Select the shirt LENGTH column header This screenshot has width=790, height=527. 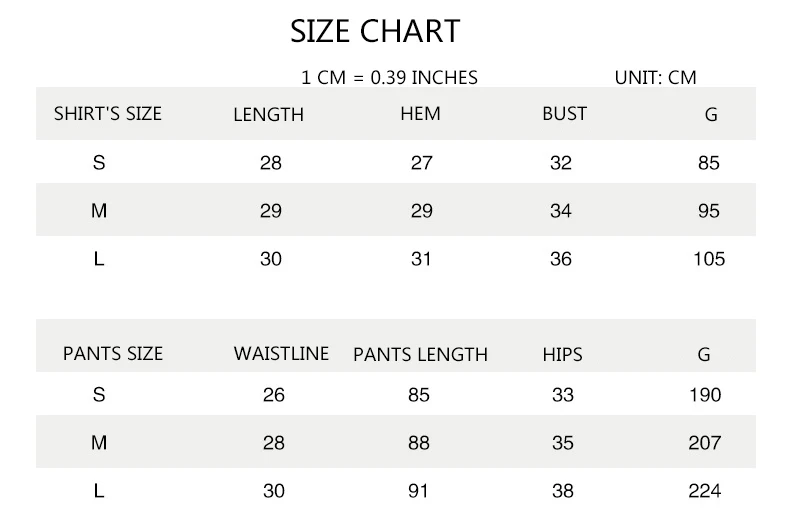pos(268,115)
